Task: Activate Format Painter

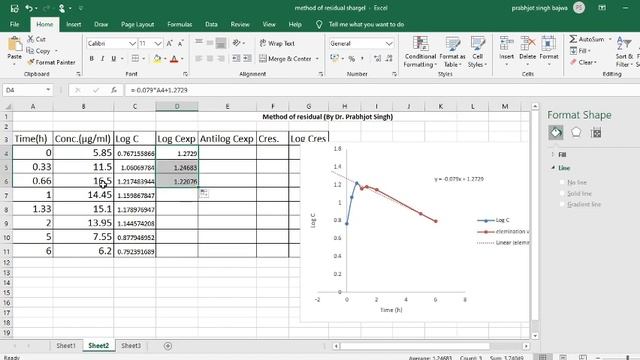Action: point(51,62)
